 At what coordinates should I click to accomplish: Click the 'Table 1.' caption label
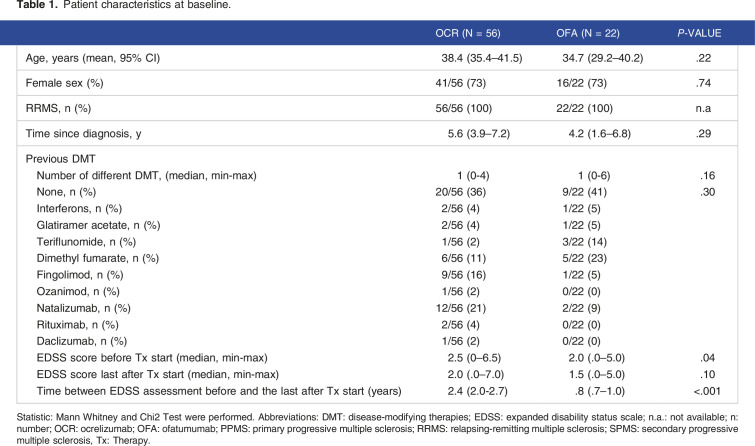click(x=26, y=9)
